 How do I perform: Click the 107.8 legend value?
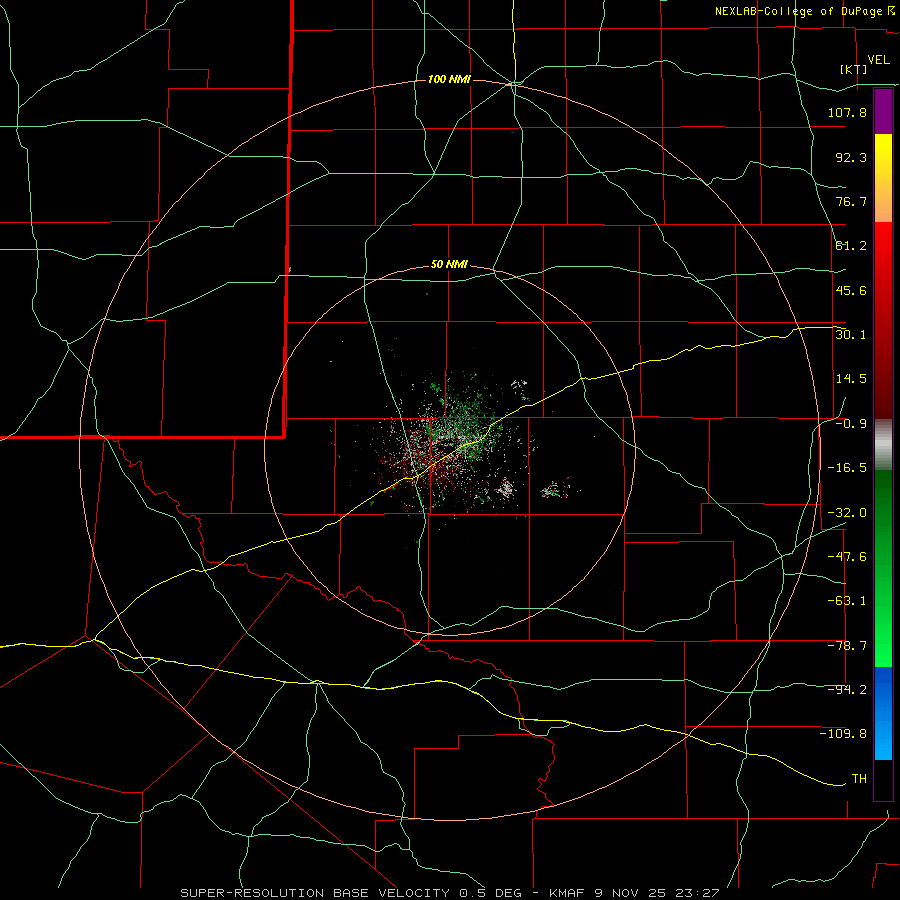[x=847, y=112]
